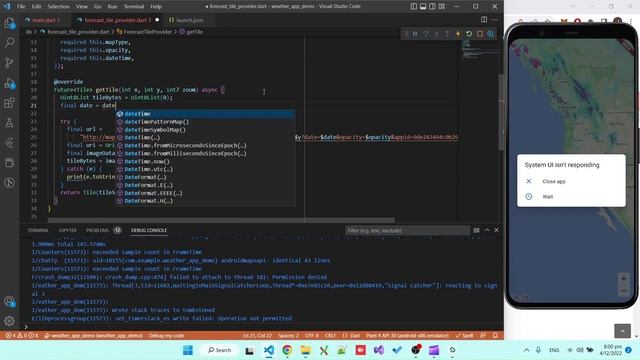
Task: Switch to the DEBUG CONSOLE panel tab
Action: [x=149, y=231]
